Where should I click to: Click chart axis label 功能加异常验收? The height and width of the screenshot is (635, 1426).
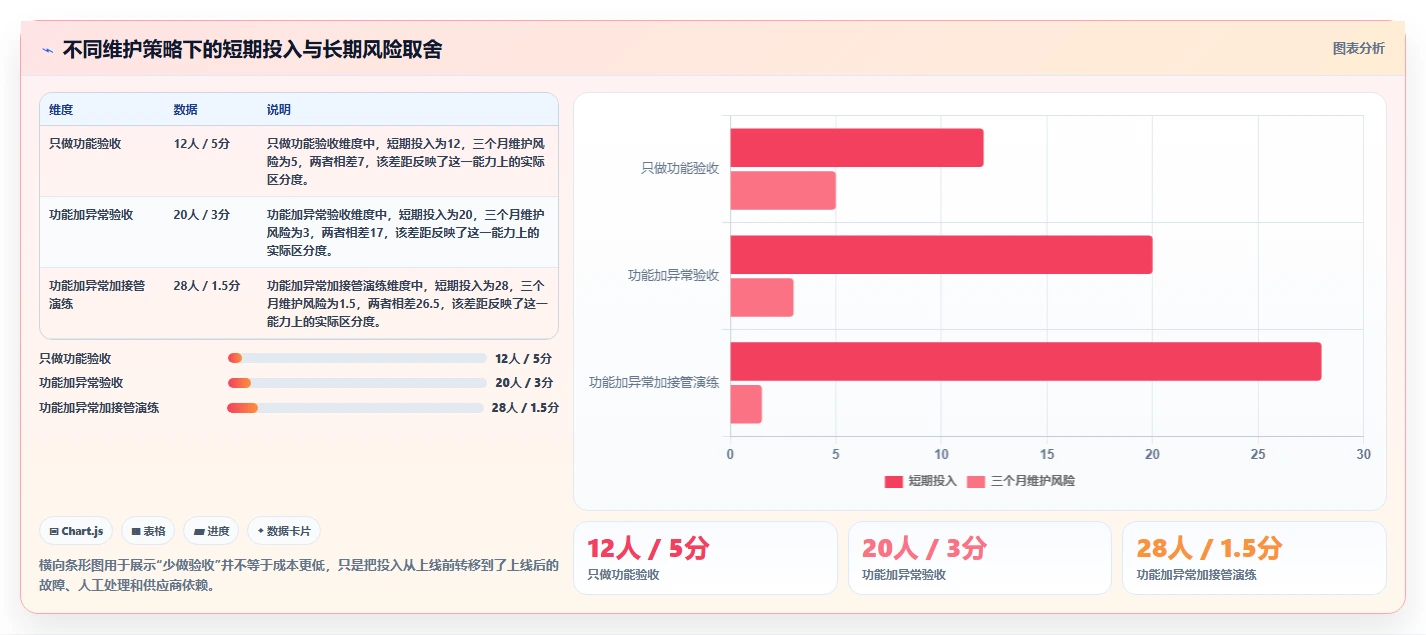tap(674, 275)
